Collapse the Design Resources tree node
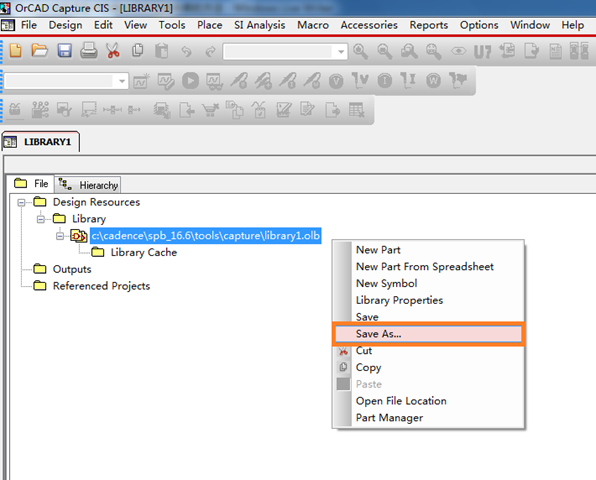Viewport: 596px width, 480px height. click(21, 202)
